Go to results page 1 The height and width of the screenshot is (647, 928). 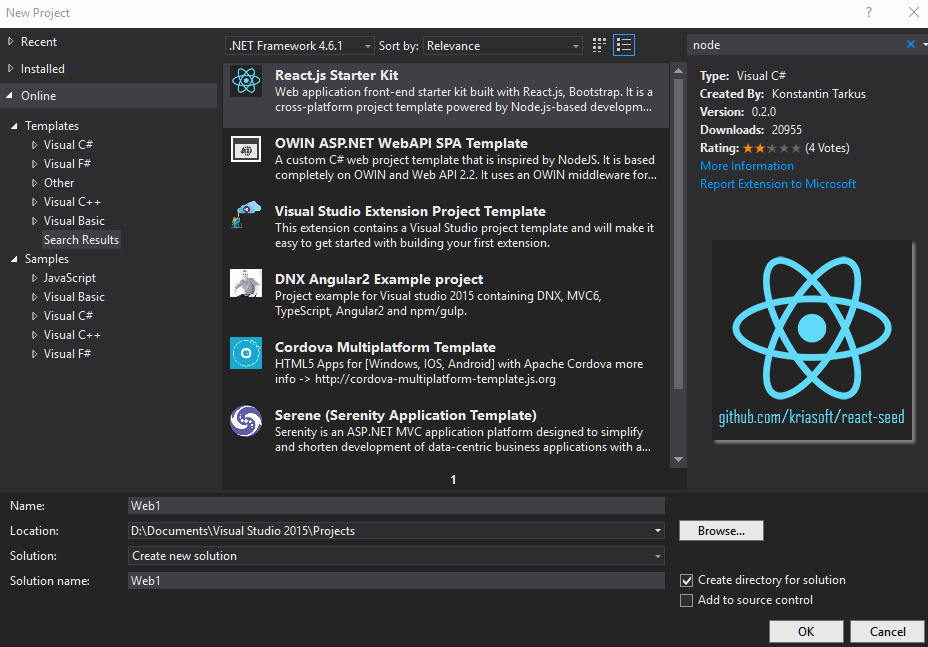click(x=453, y=480)
